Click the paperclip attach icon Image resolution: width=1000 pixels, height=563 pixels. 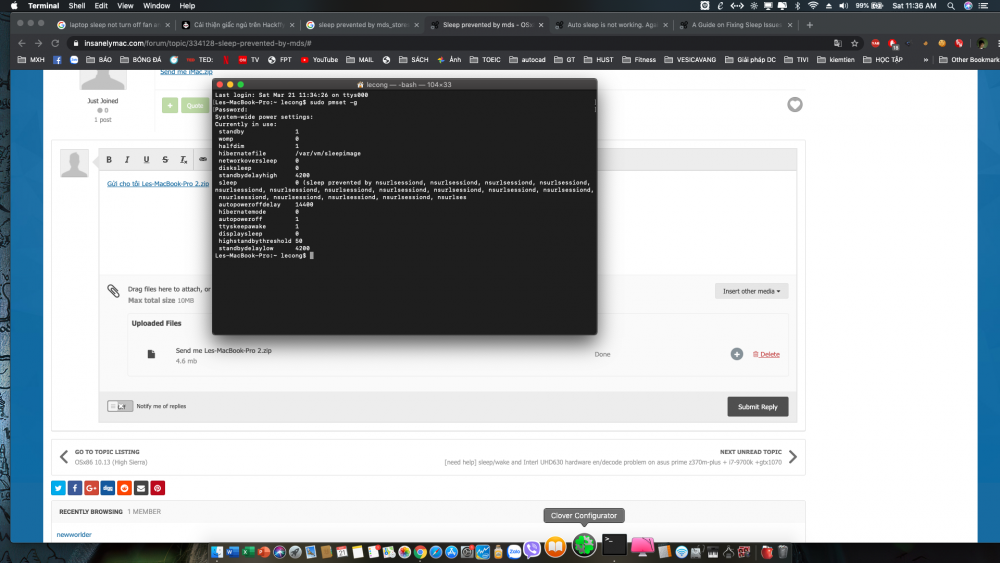[113, 291]
